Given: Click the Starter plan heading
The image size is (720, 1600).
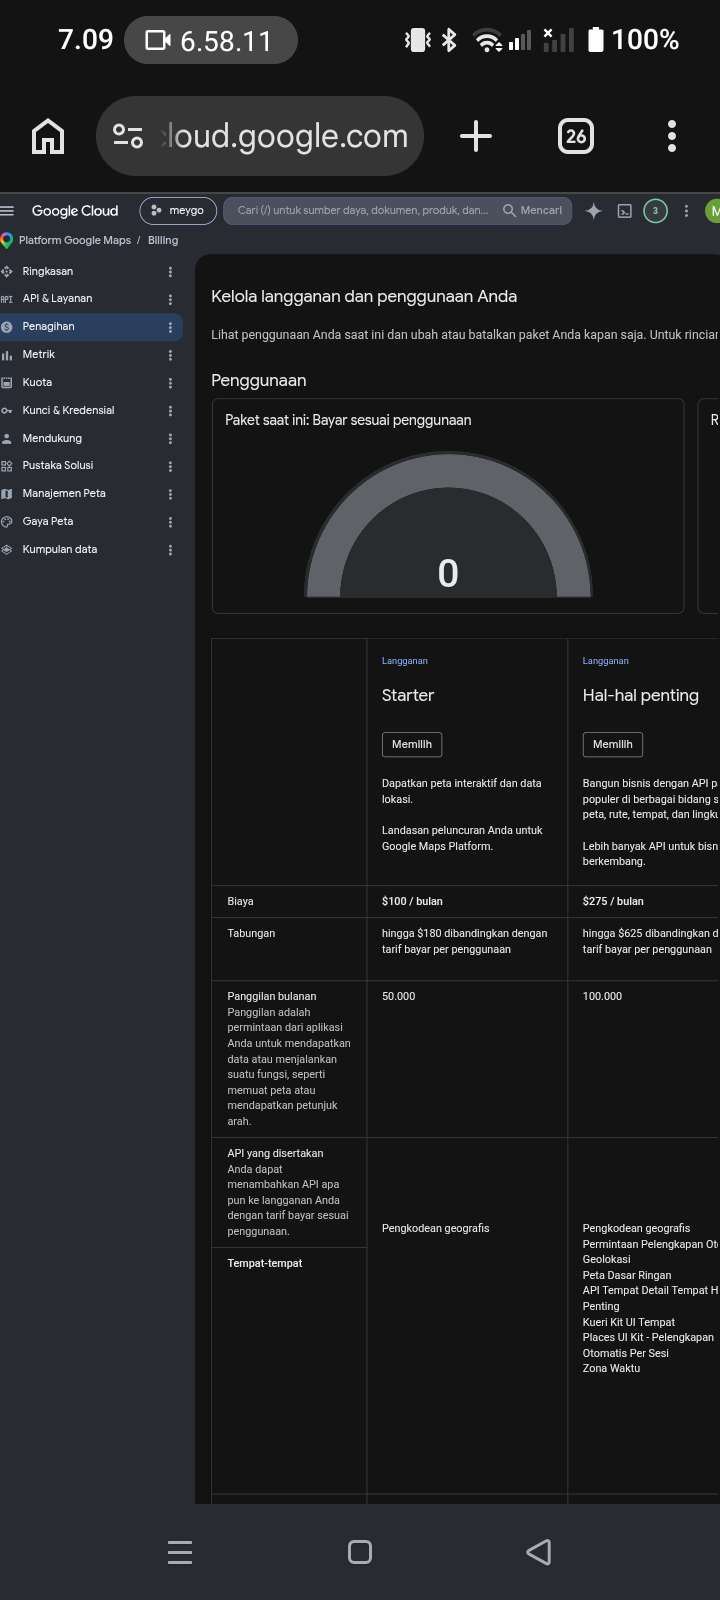Looking at the screenshot, I should [x=408, y=695].
